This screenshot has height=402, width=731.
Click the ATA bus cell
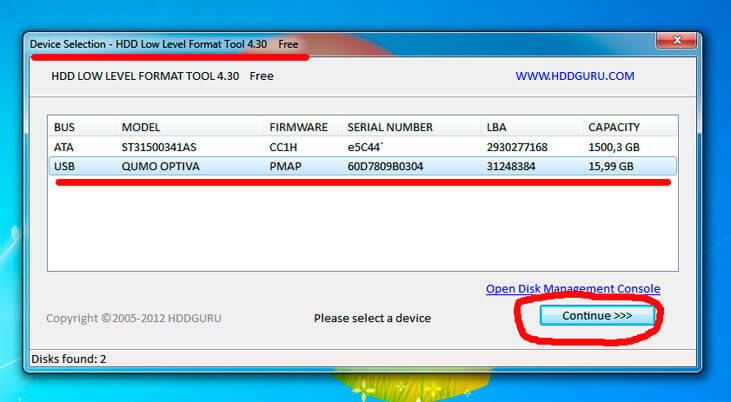pyautogui.click(x=64, y=147)
